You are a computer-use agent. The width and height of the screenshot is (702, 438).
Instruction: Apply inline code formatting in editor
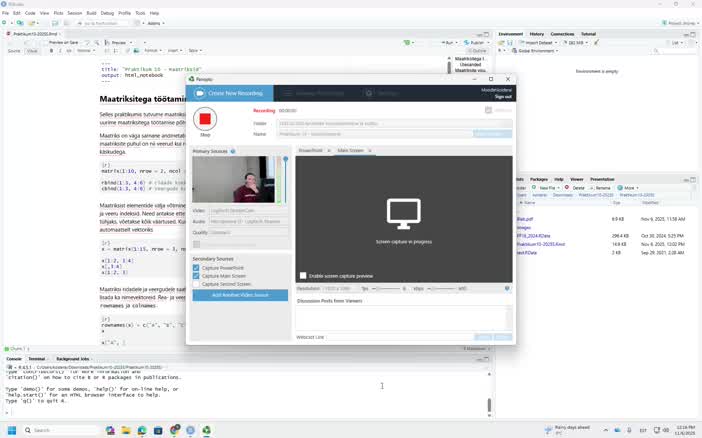[x=68, y=51]
